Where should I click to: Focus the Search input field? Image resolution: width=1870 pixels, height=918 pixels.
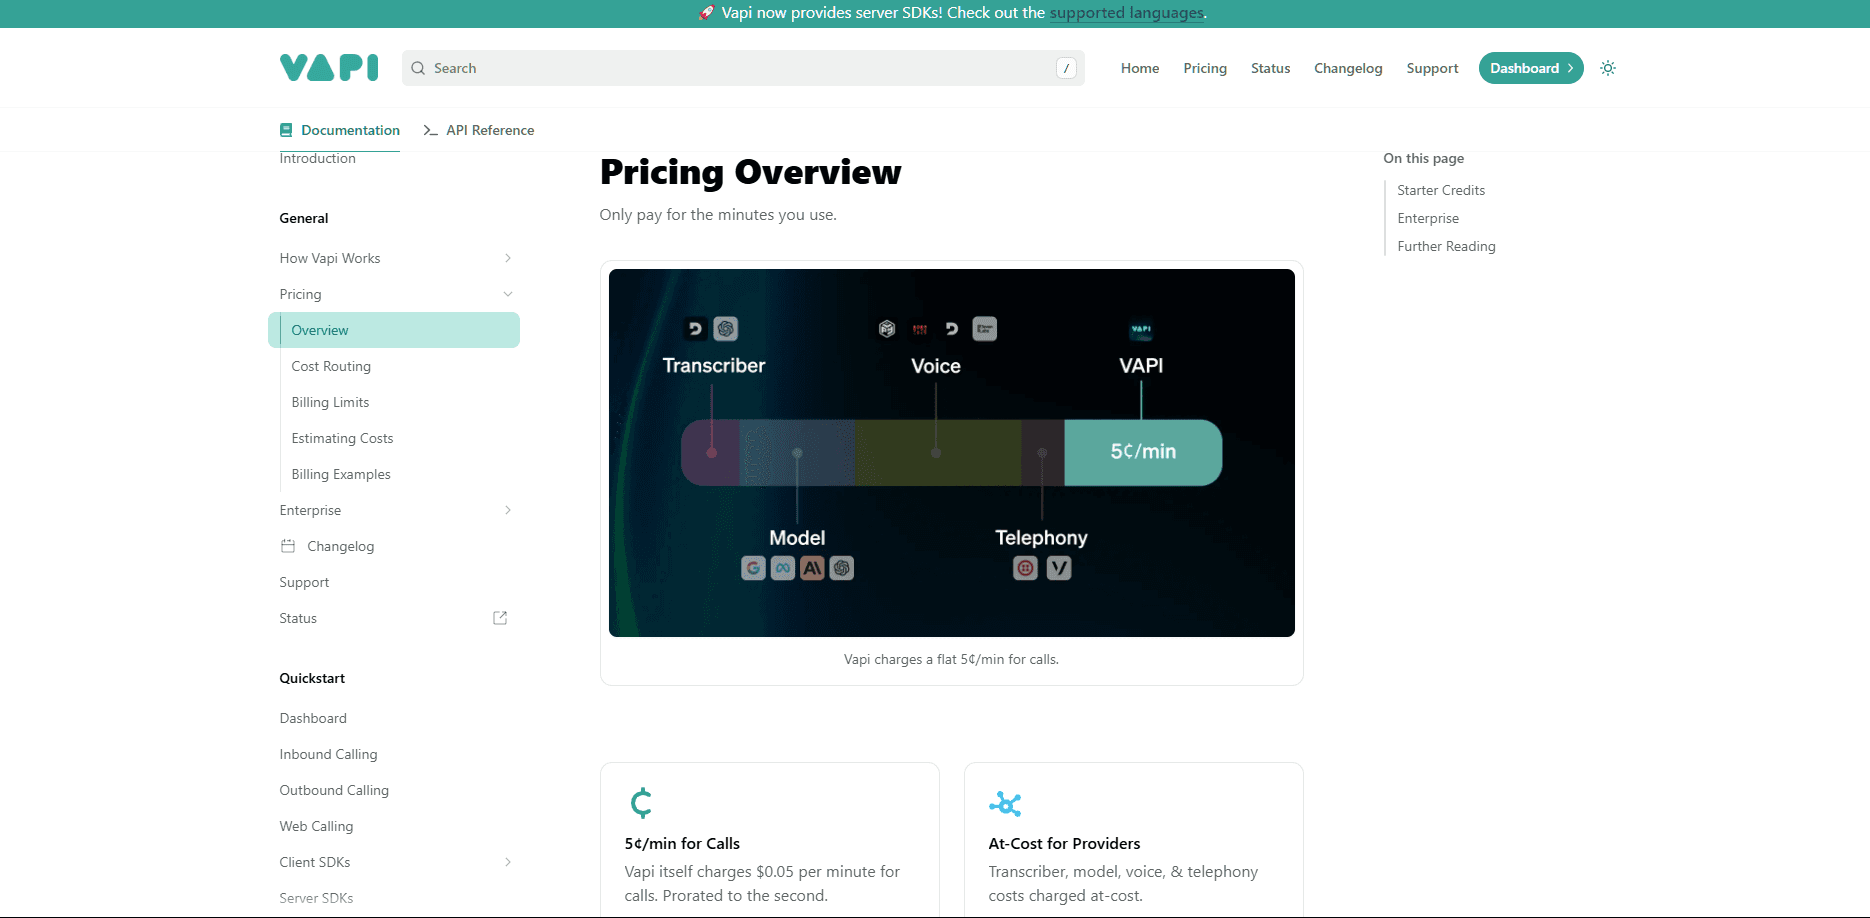pyautogui.click(x=743, y=68)
